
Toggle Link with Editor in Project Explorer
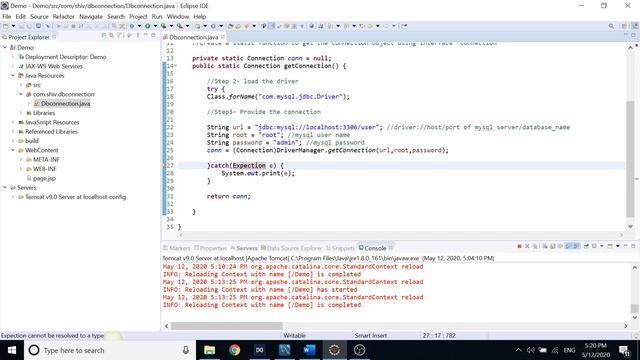[x=111, y=36]
